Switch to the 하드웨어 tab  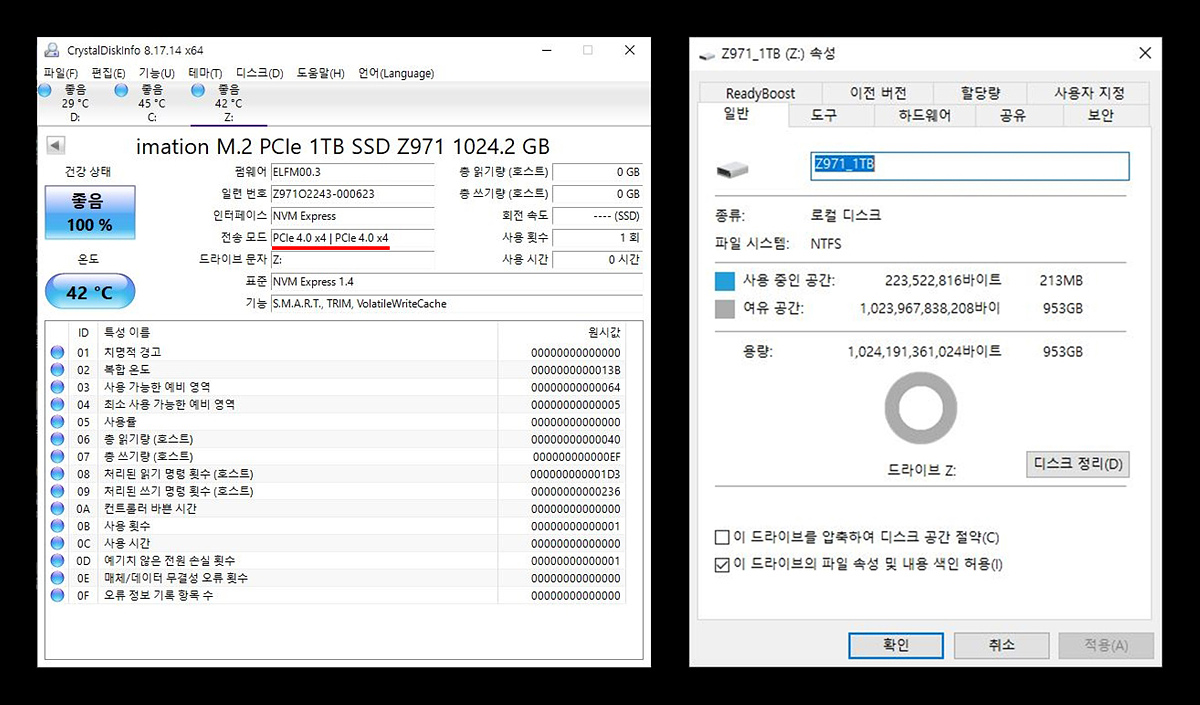(924, 115)
